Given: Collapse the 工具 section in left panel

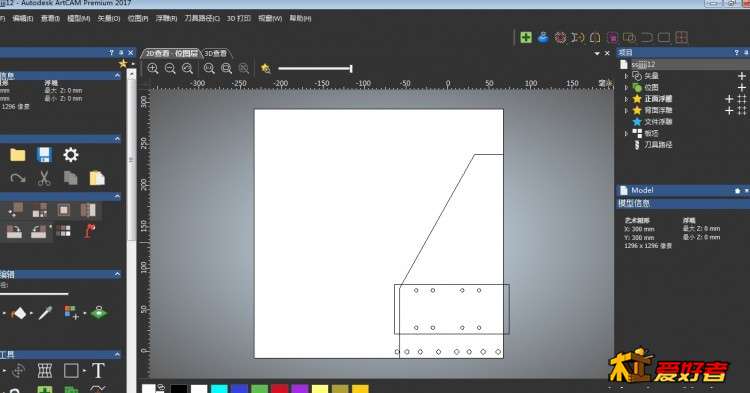Looking at the screenshot, I should coord(117,354).
